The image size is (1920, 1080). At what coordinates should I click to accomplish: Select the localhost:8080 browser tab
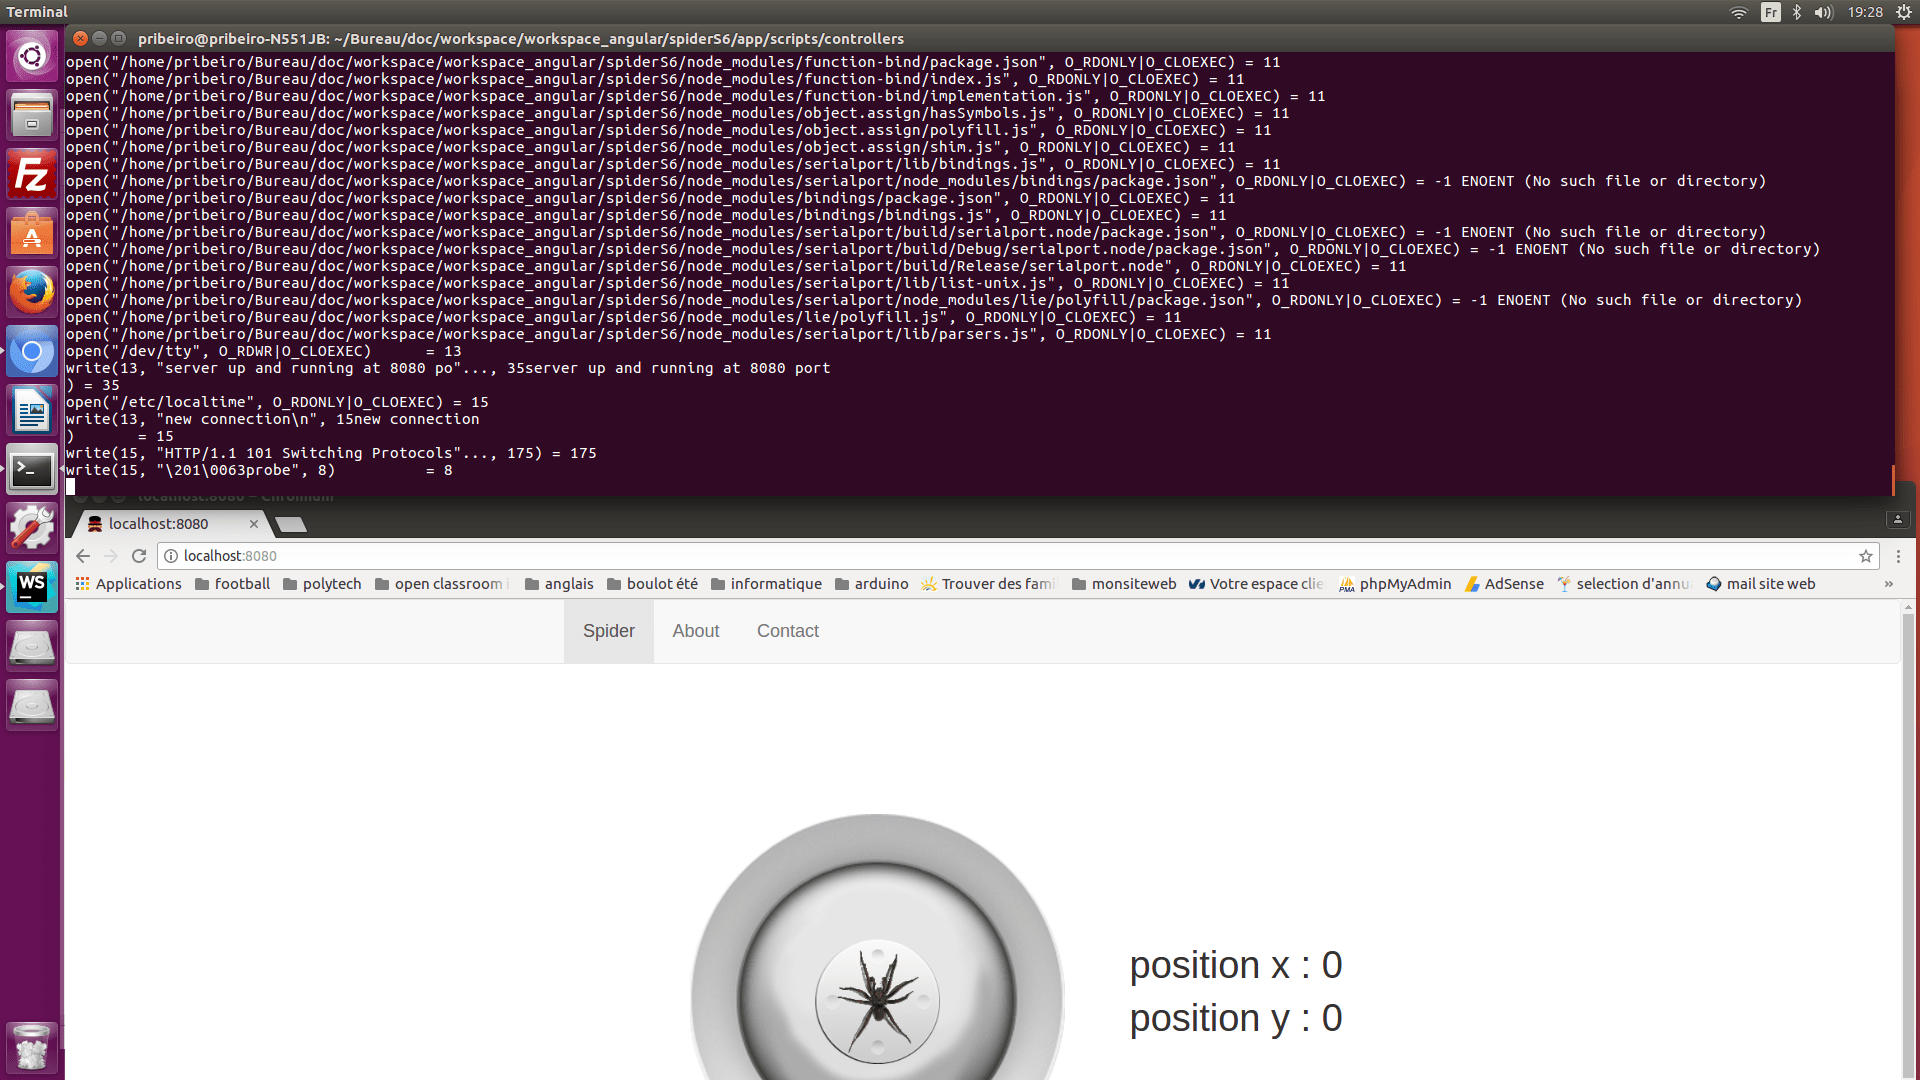coord(160,523)
